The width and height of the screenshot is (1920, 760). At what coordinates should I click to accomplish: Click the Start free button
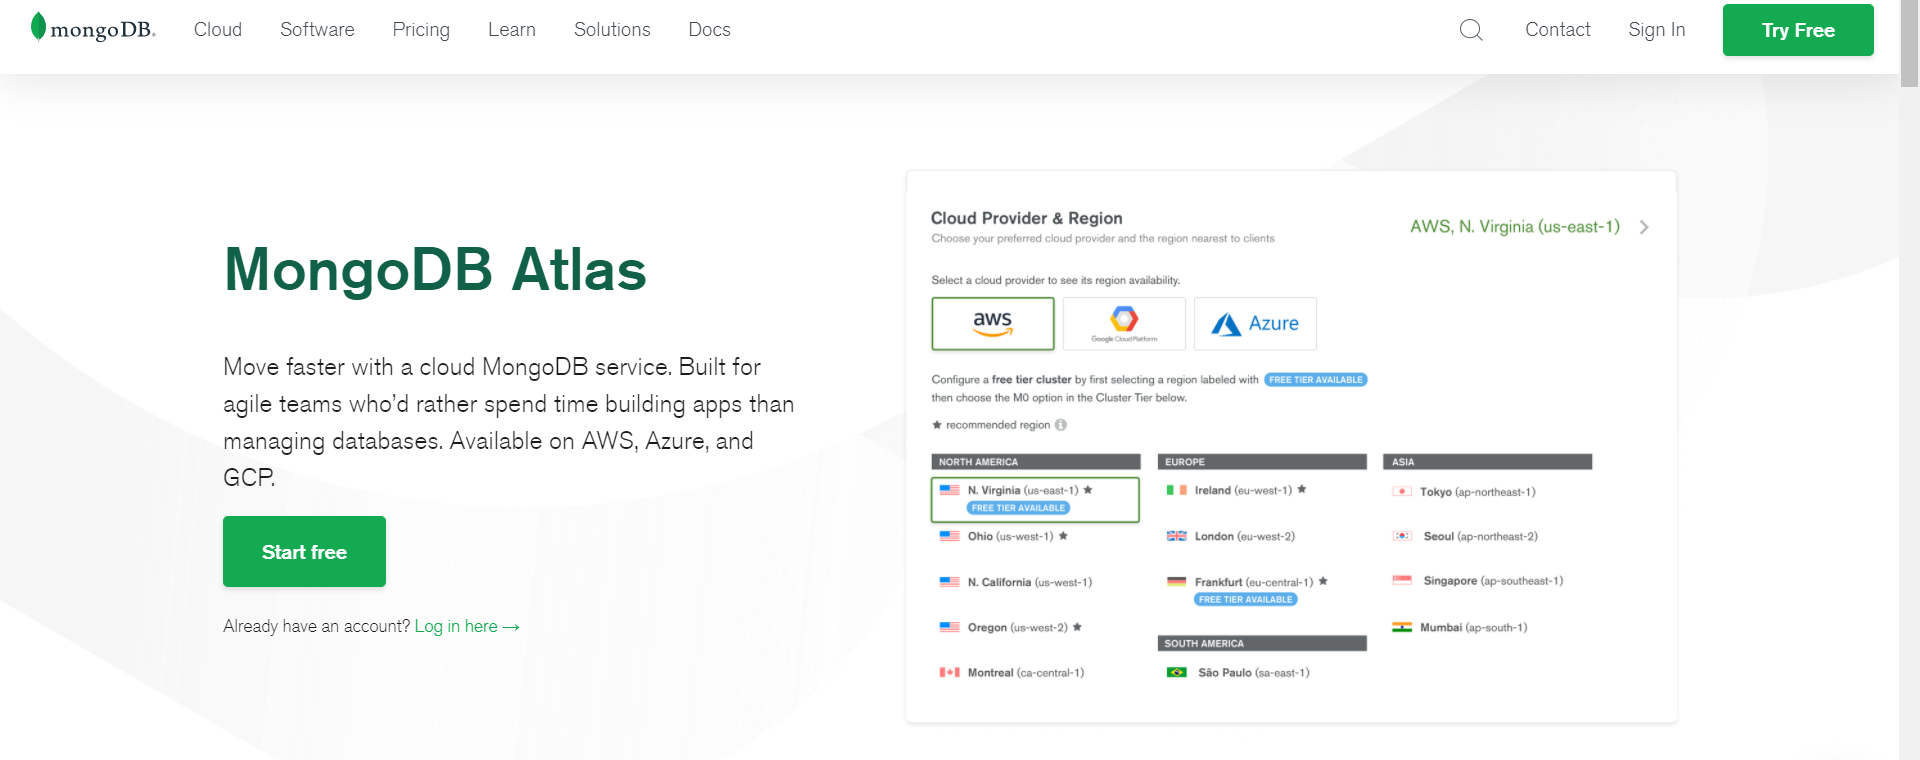(304, 552)
